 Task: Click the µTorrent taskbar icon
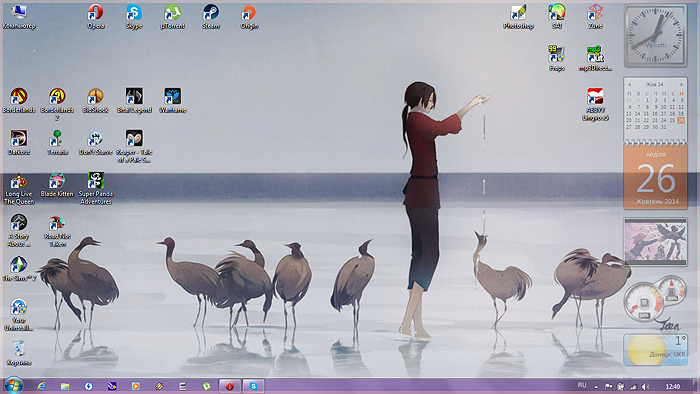tap(206, 386)
